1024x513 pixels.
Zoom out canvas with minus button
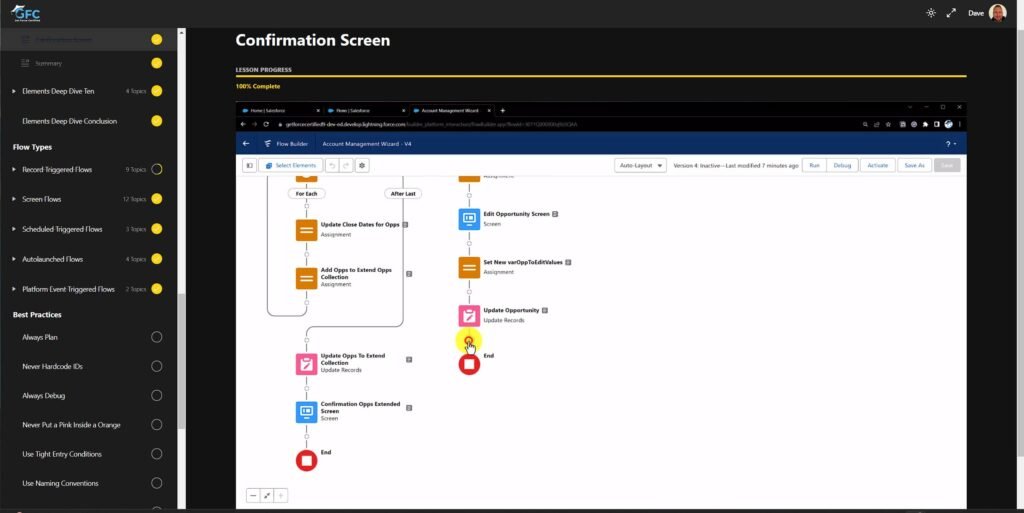253,496
